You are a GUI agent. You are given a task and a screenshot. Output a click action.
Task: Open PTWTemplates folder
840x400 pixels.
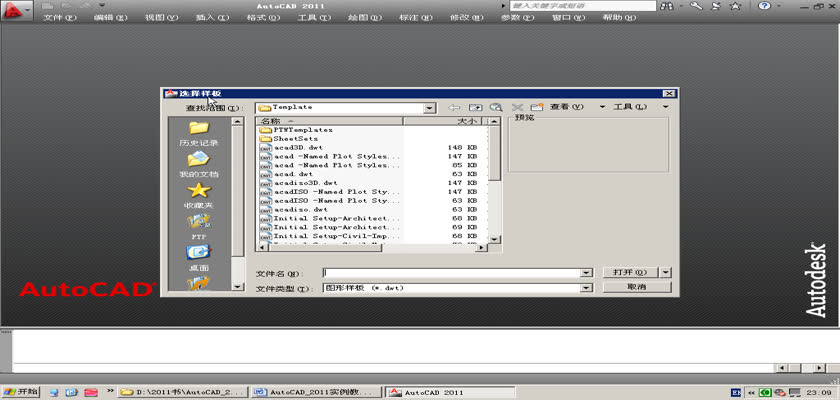tap(296, 130)
